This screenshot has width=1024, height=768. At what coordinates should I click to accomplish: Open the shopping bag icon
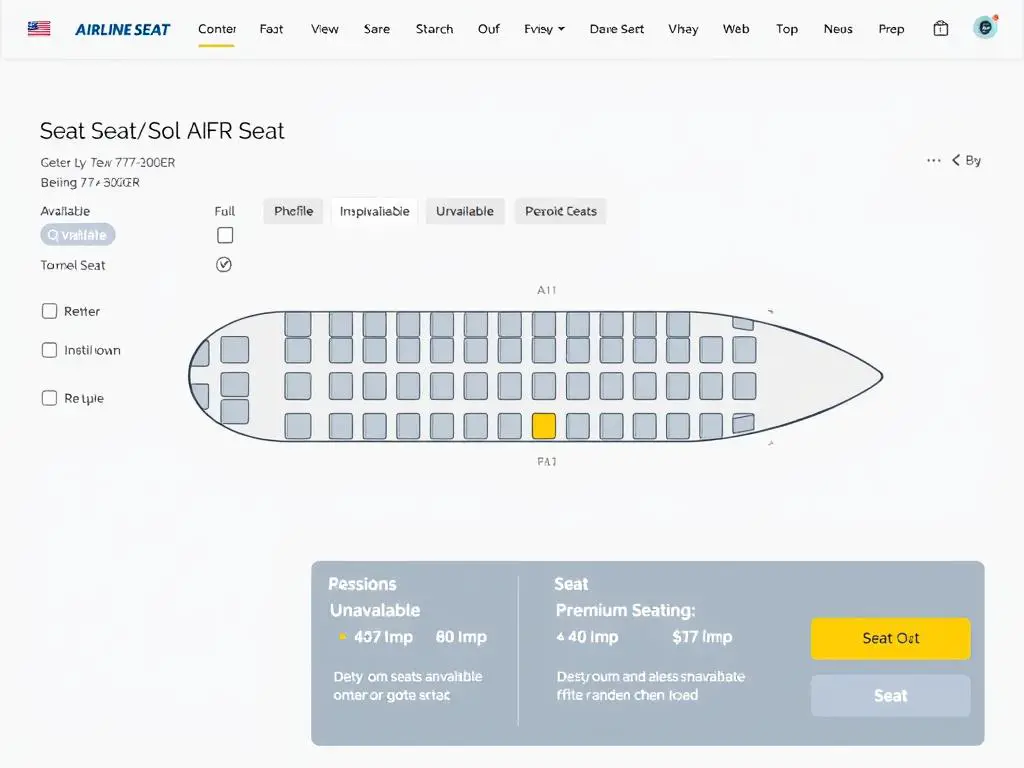click(940, 28)
